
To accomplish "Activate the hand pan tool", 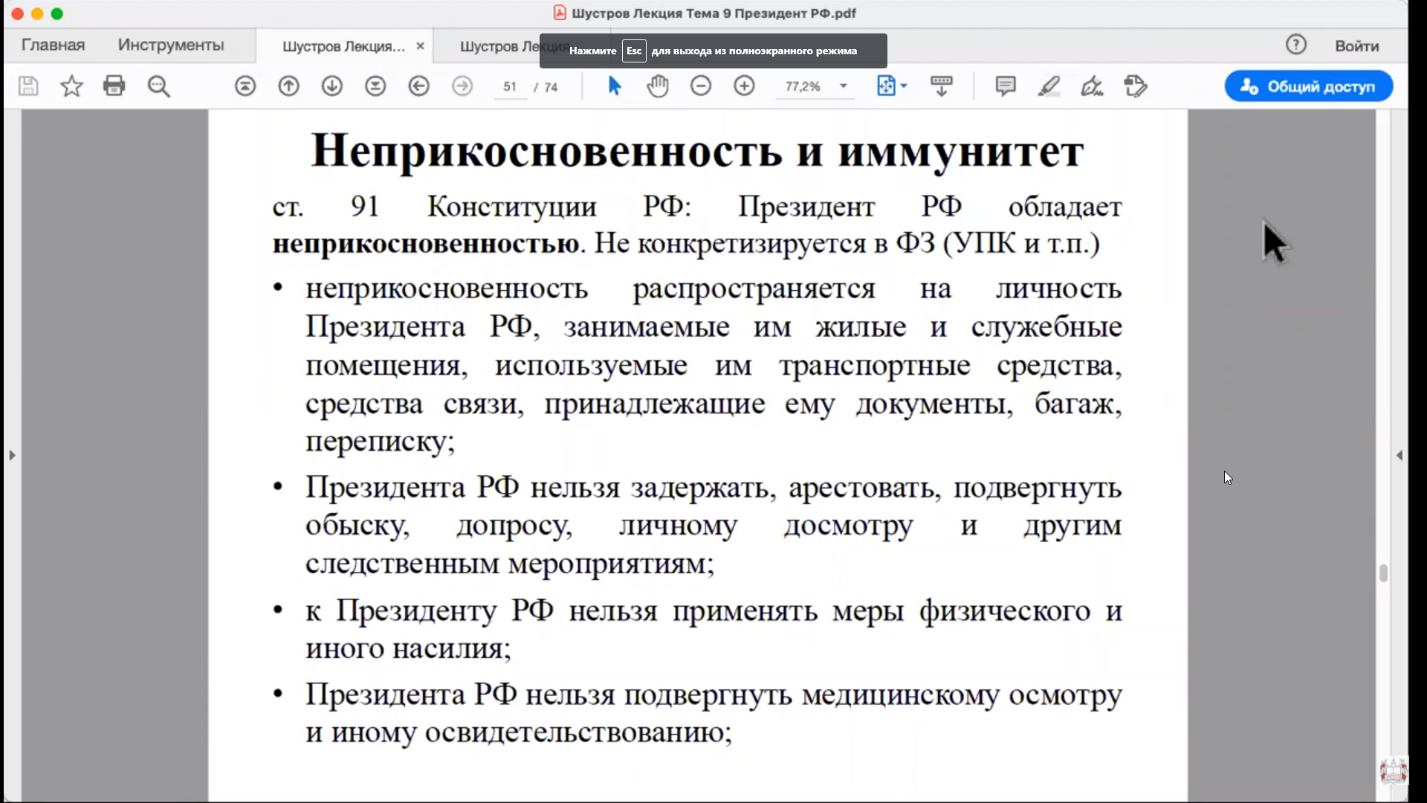I will [x=657, y=86].
